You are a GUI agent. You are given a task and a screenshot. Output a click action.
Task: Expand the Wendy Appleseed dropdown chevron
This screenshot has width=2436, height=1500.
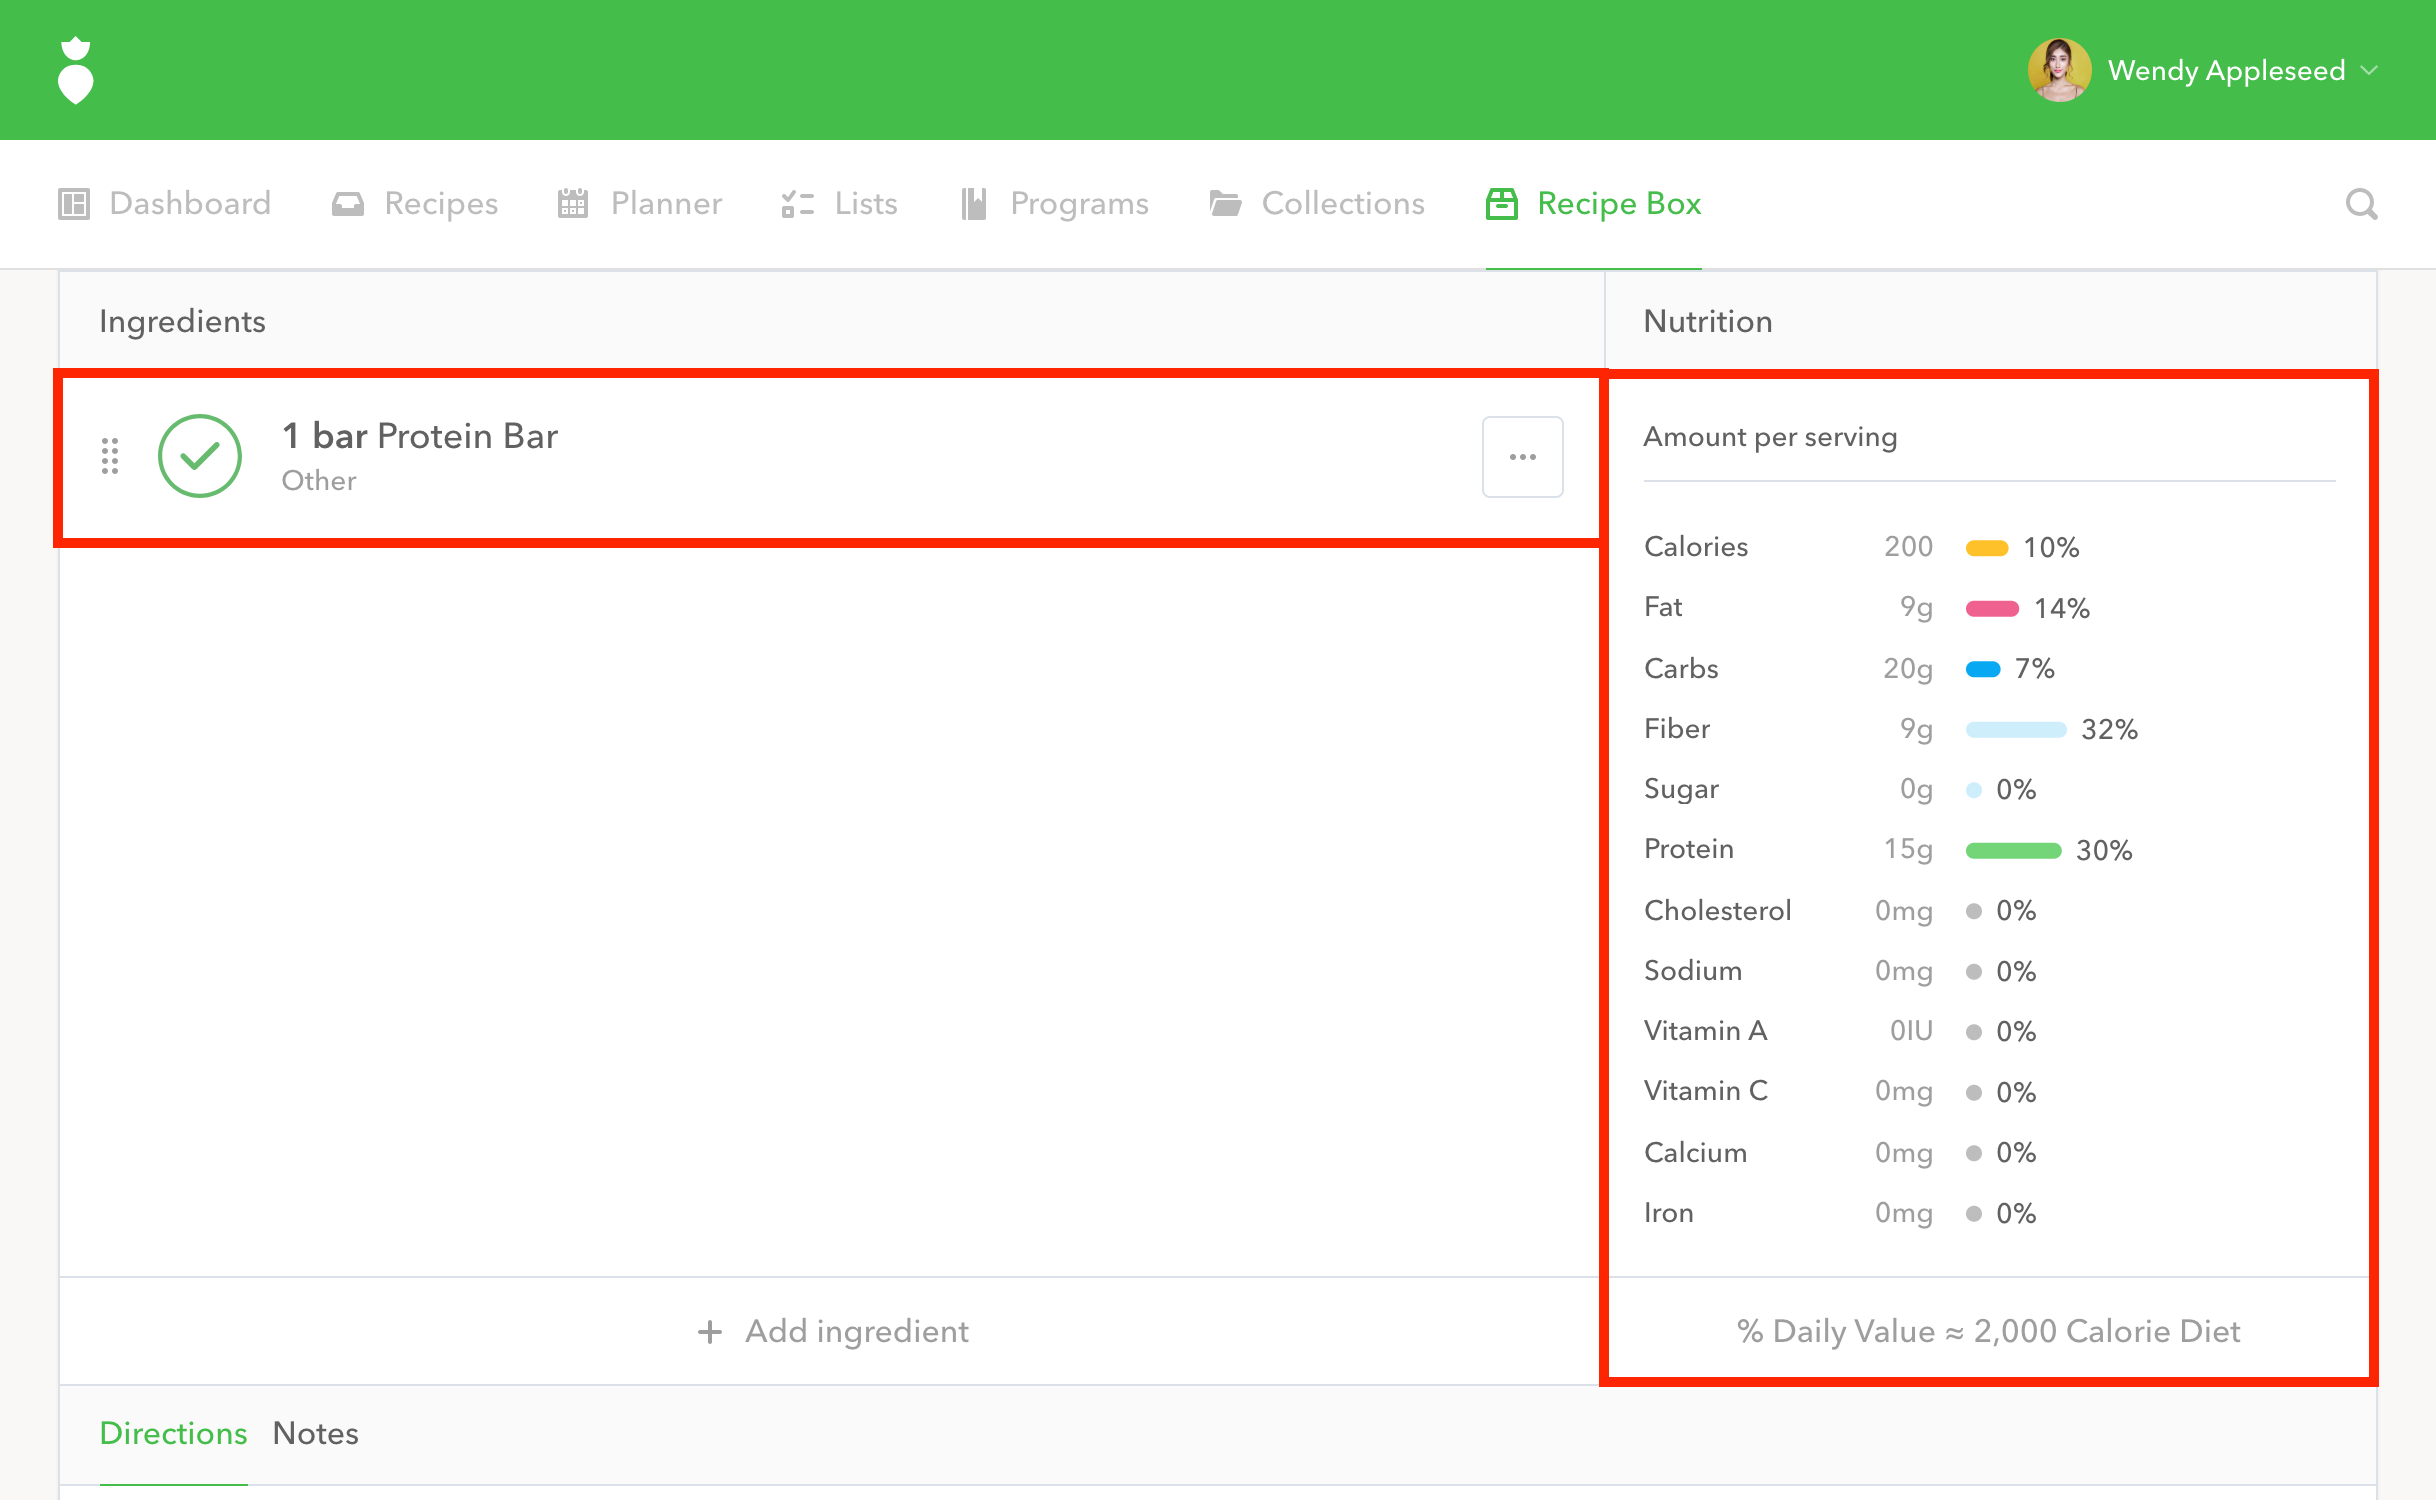tap(2369, 70)
